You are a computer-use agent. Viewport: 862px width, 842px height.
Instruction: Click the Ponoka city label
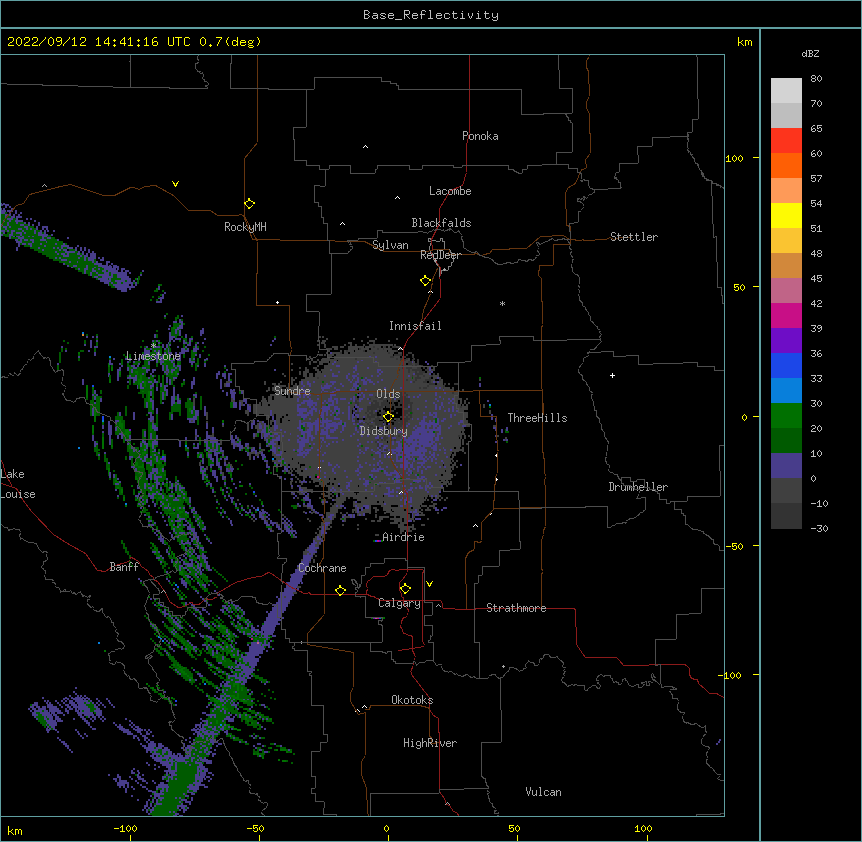[480, 136]
